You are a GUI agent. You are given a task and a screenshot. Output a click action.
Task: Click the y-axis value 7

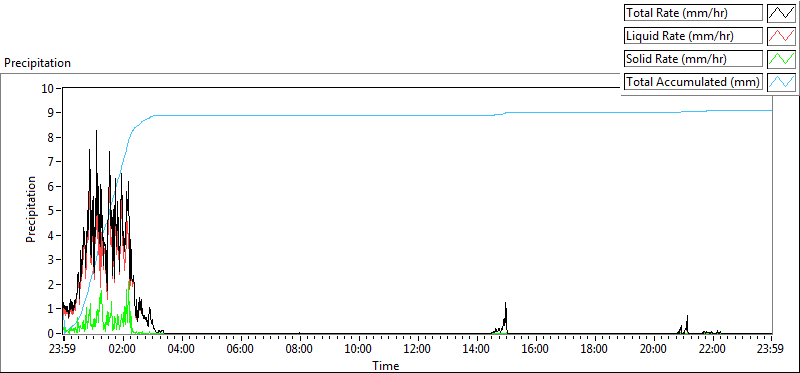51,162
